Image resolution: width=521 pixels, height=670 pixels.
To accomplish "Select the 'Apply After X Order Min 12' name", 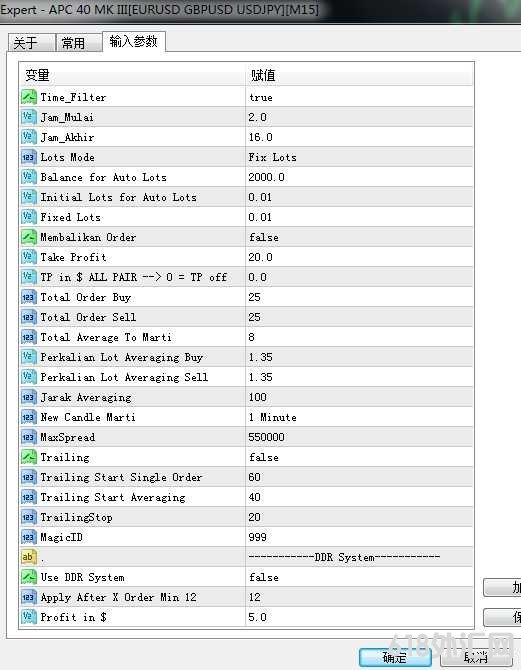I will point(118,597).
